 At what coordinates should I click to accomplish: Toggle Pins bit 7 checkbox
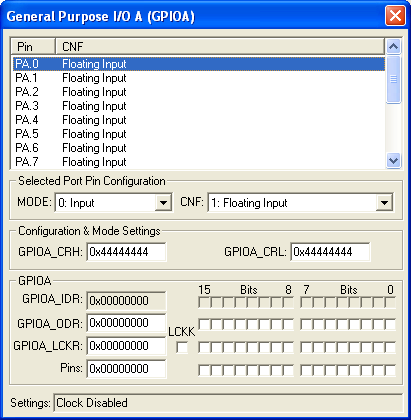[306, 370]
